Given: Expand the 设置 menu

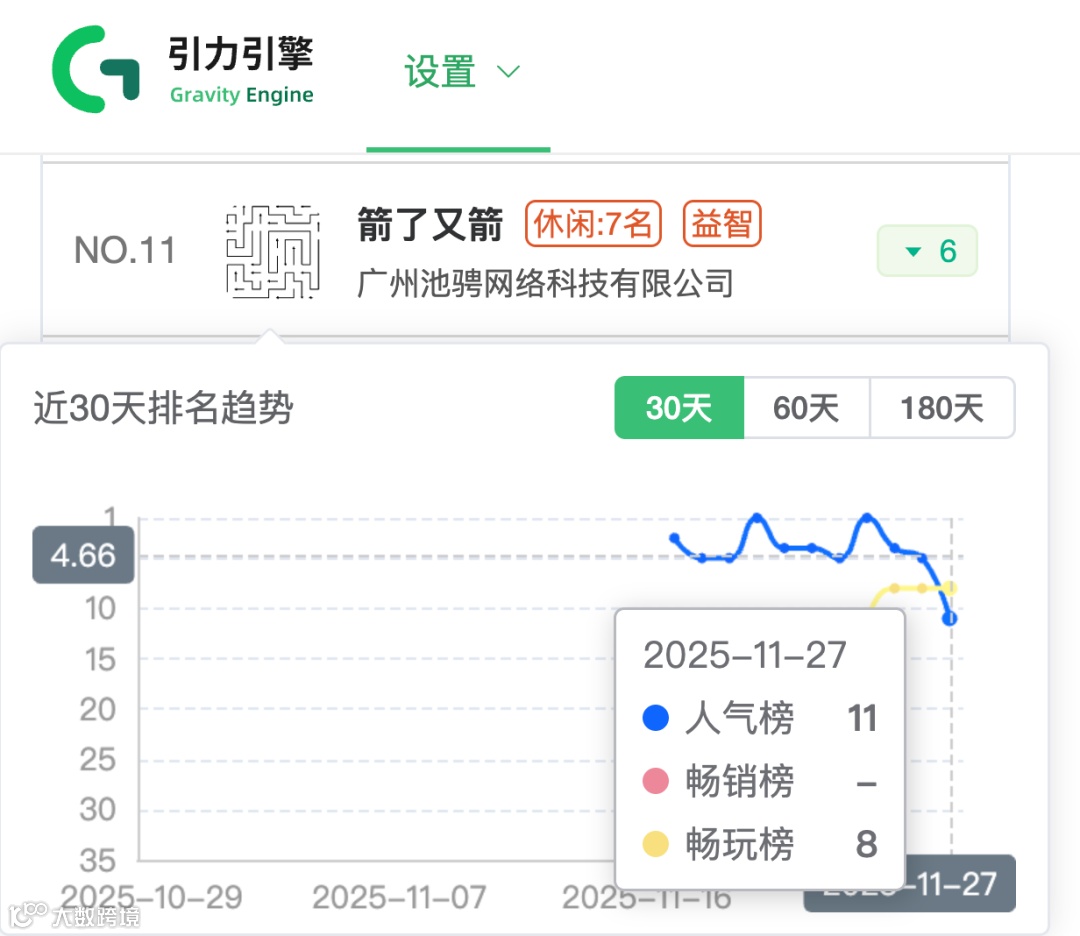Looking at the screenshot, I should [x=440, y=71].
